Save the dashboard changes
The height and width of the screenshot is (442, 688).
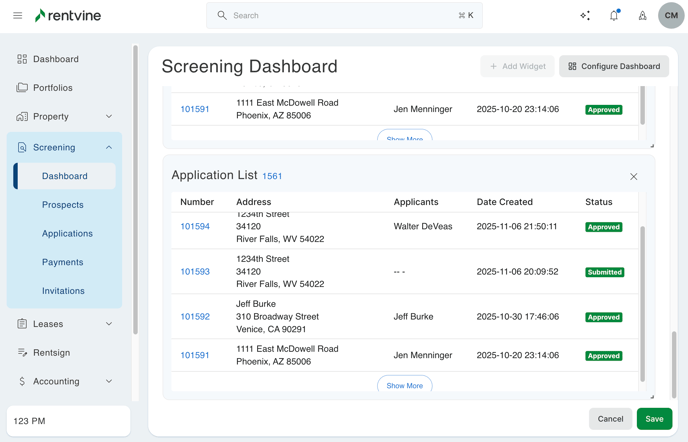654,419
